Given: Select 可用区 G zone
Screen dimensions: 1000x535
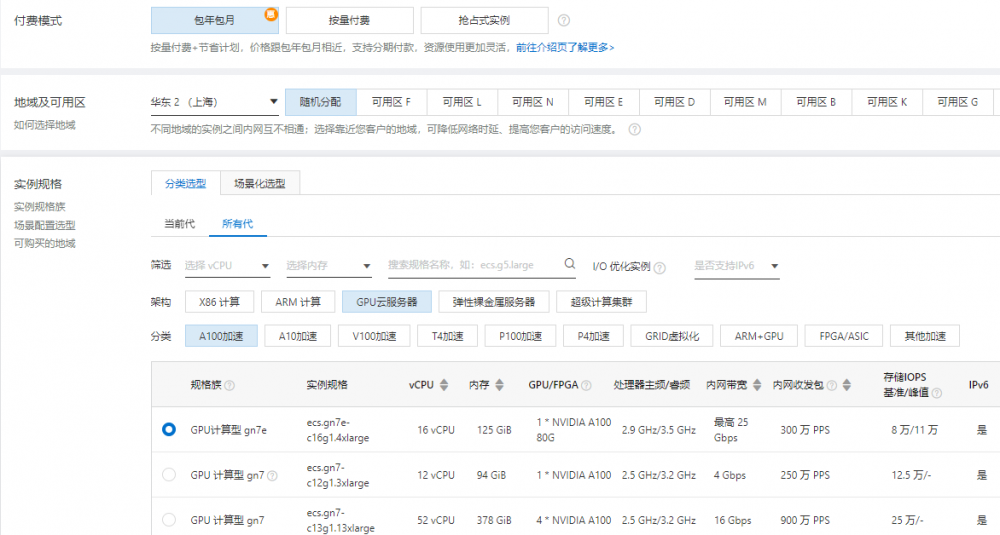Looking at the screenshot, I should 957,102.
